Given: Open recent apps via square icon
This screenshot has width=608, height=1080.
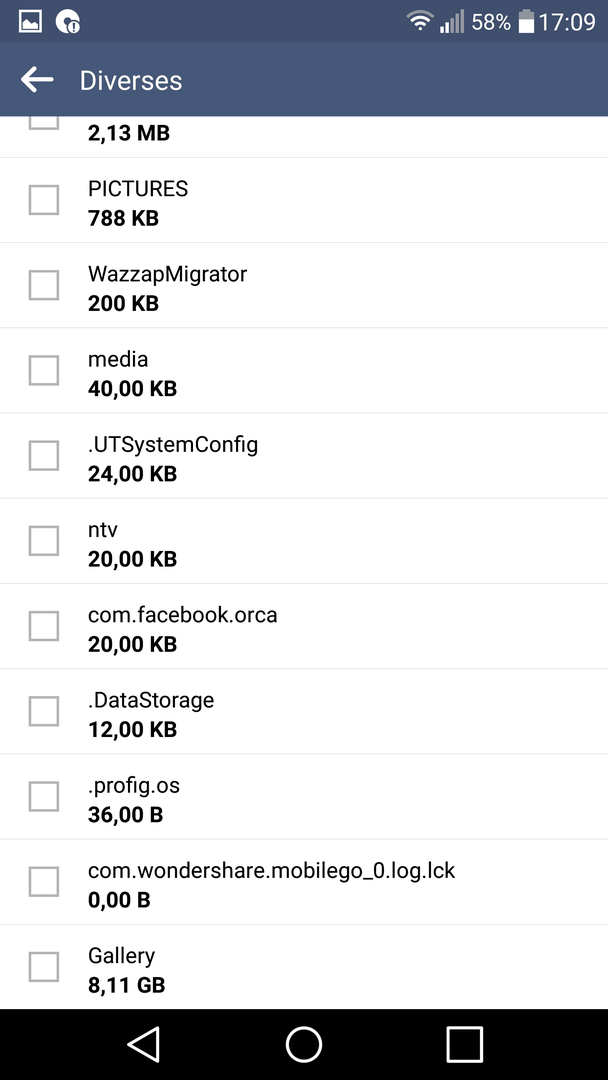Looking at the screenshot, I should pos(464,1044).
